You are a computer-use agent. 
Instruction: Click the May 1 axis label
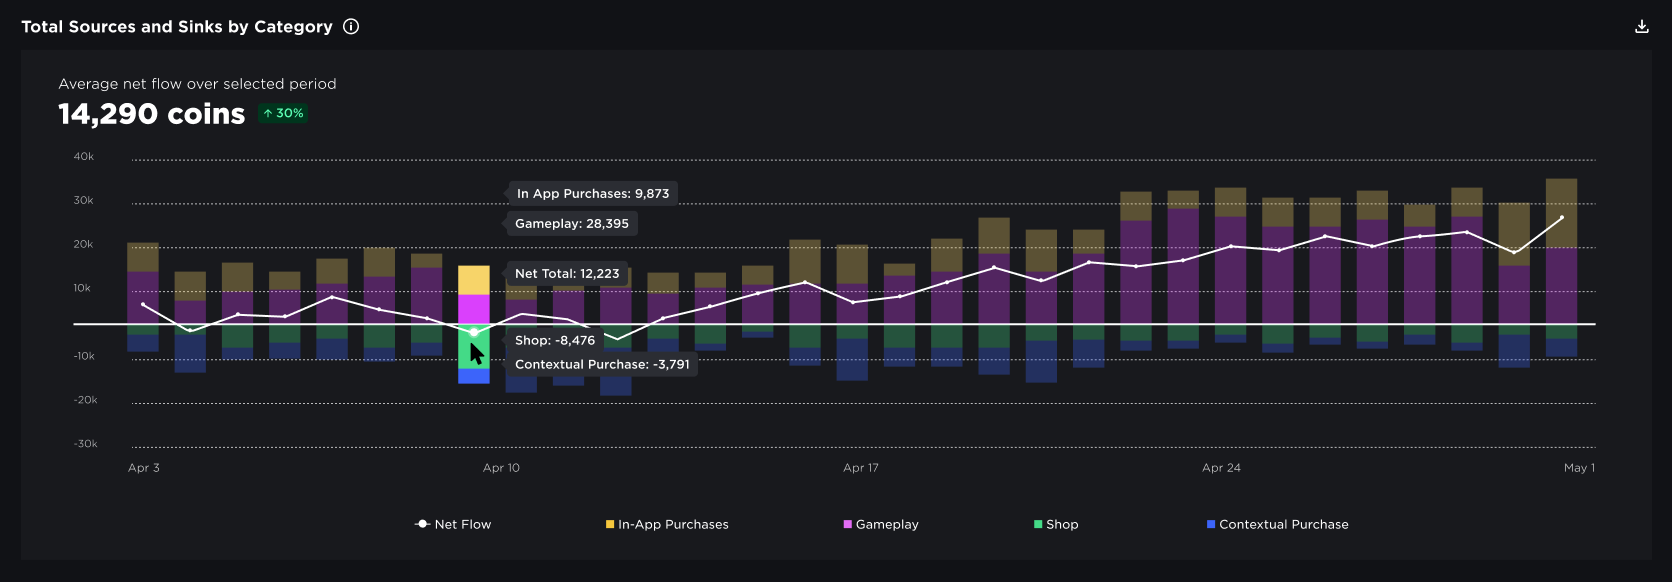click(1579, 468)
